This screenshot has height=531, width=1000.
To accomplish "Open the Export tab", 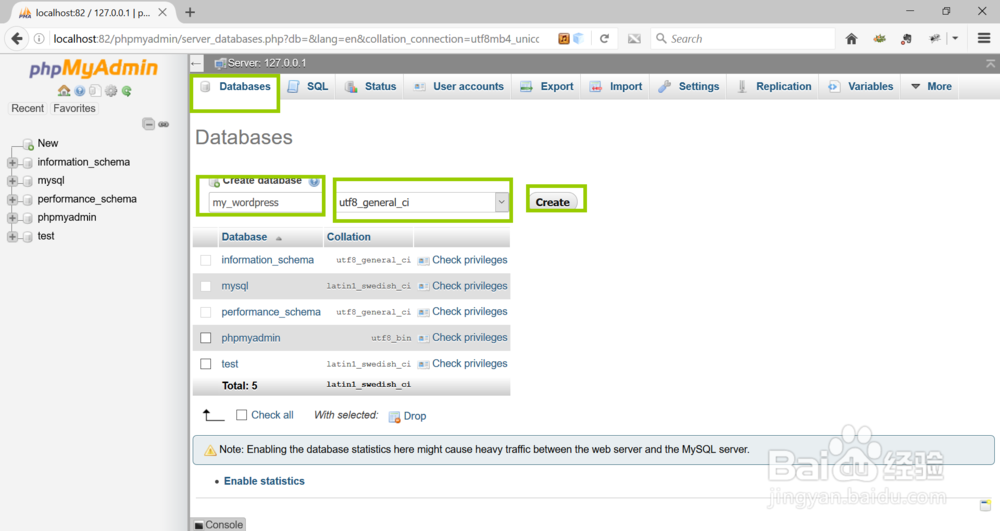I will (x=547, y=87).
